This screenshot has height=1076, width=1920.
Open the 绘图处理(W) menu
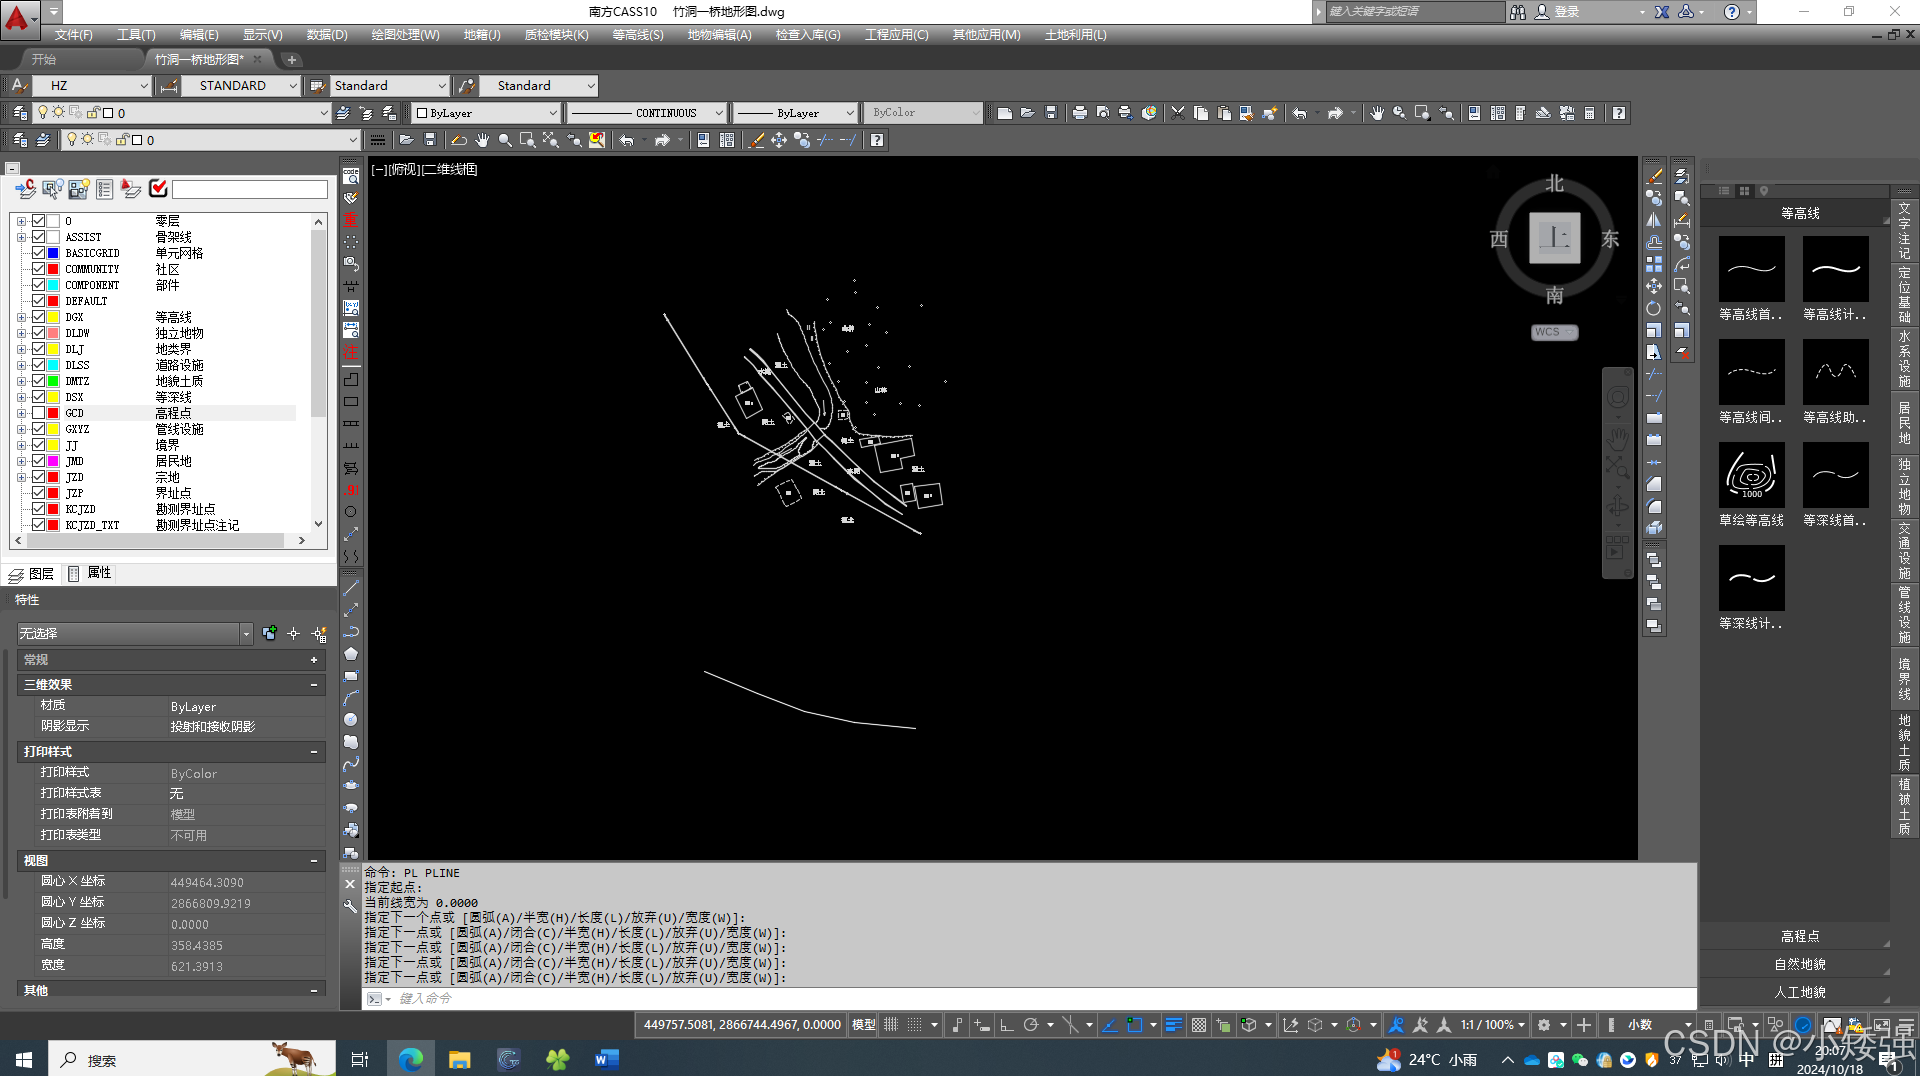click(405, 35)
